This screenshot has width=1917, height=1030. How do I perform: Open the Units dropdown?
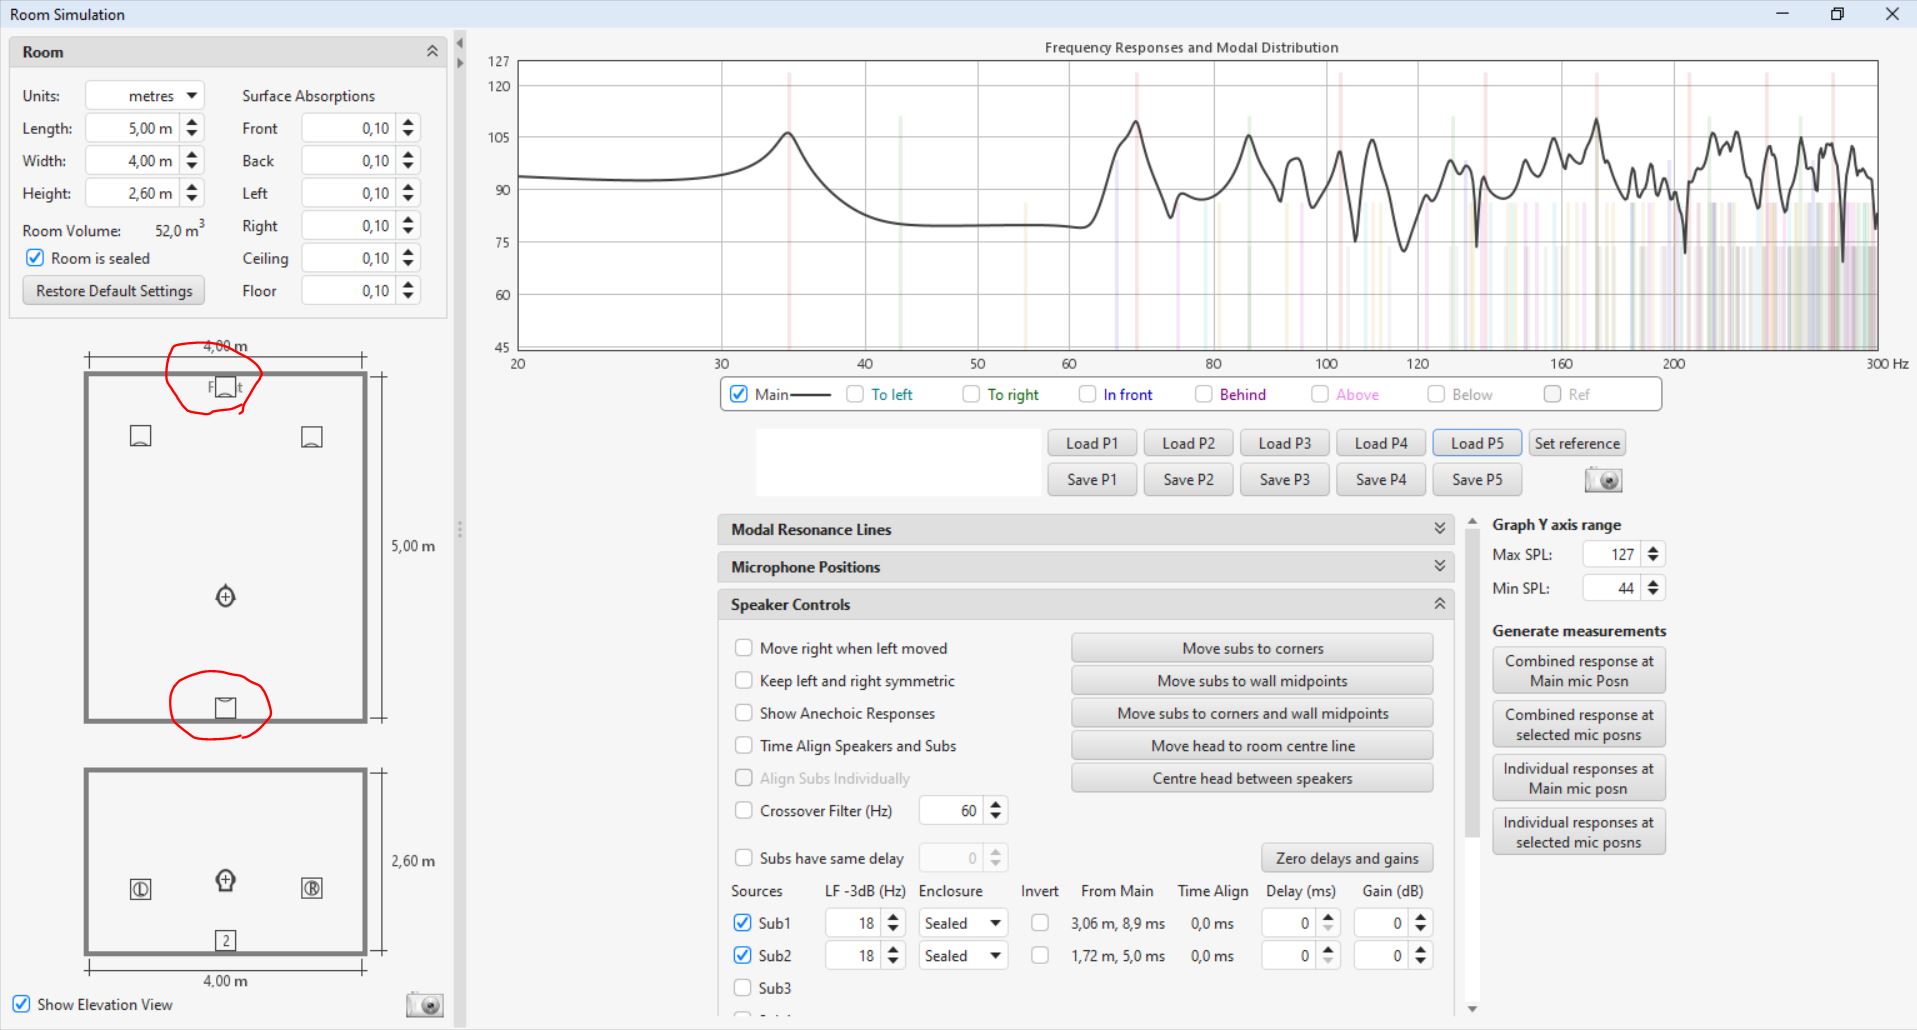[145, 96]
